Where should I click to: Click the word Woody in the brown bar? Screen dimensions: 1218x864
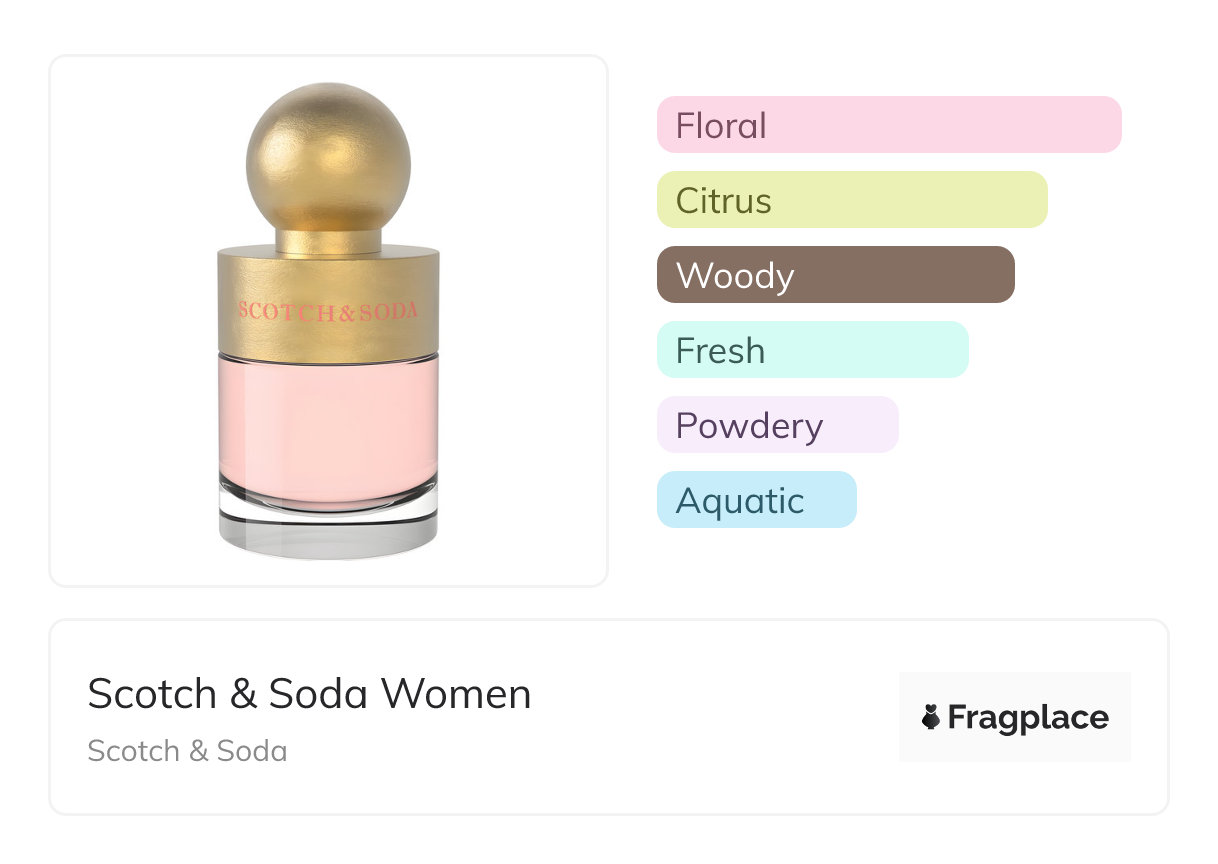pos(735,276)
